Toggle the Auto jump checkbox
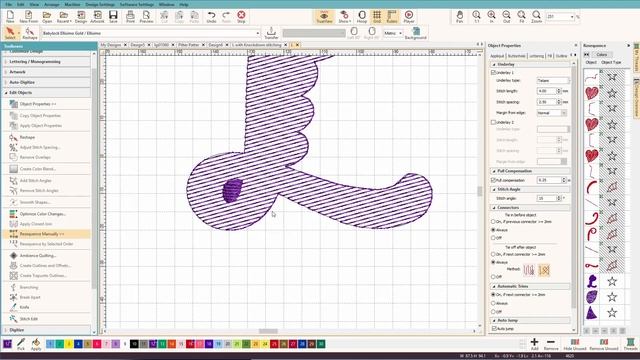This screenshot has height=360, width=640. click(x=494, y=329)
